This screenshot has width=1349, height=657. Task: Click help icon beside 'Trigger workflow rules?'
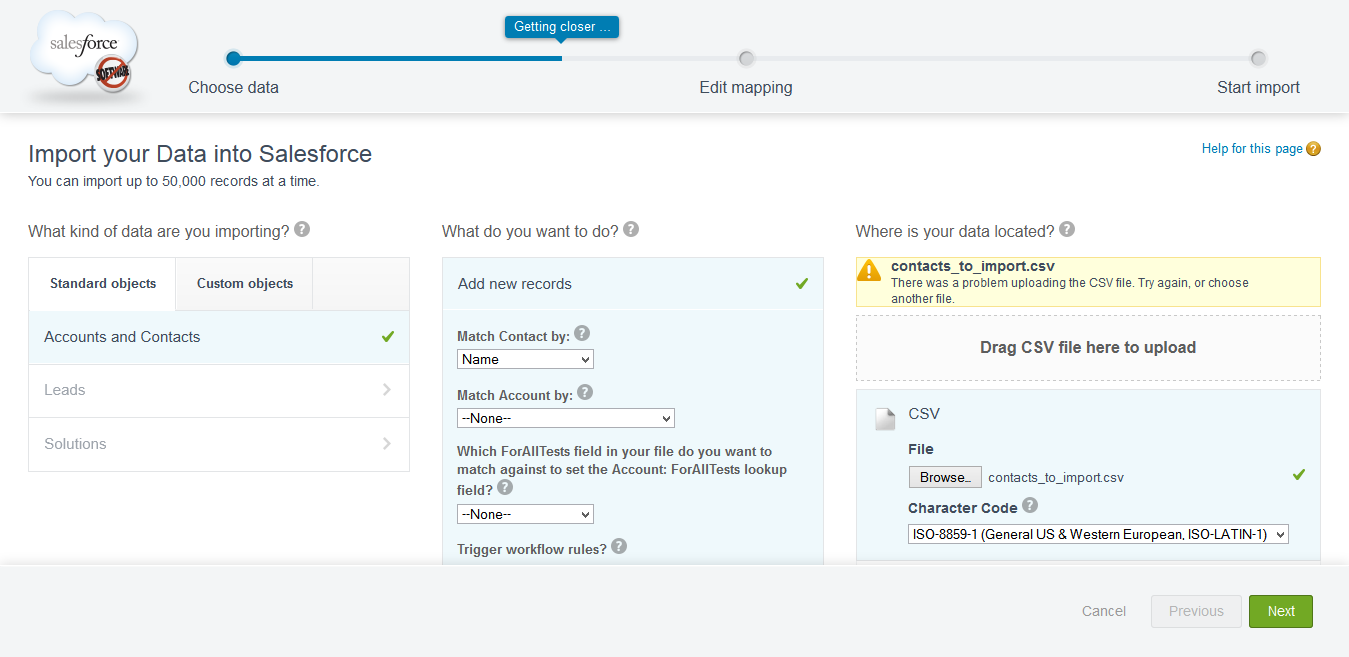(619, 547)
